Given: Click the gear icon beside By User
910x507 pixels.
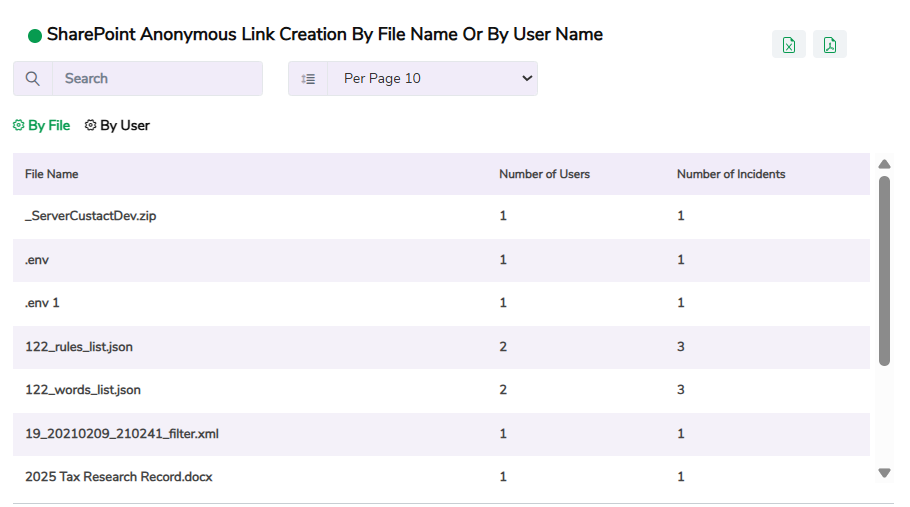Looking at the screenshot, I should click(90, 126).
